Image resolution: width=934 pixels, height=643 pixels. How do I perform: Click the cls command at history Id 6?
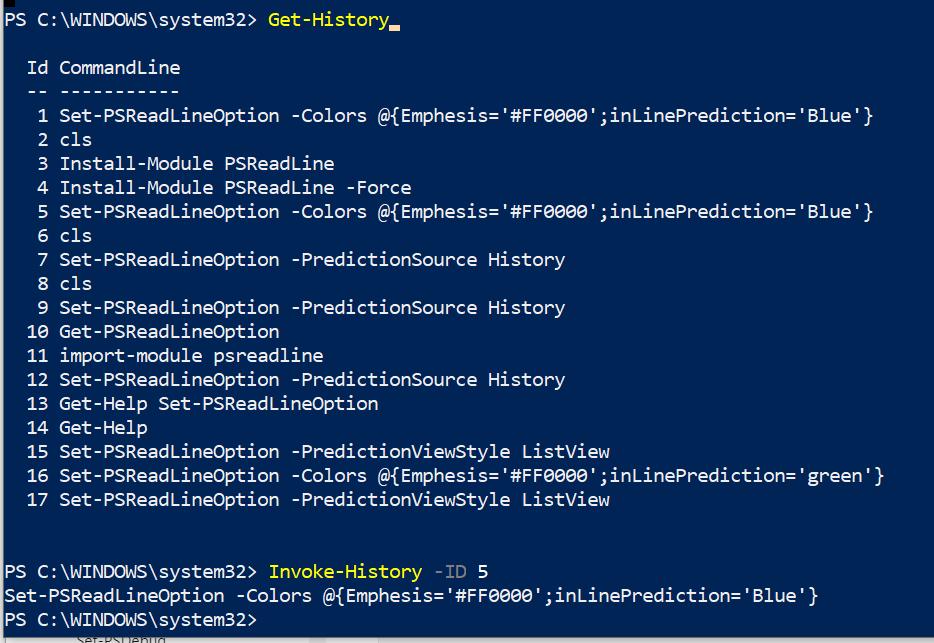(76, 236)
